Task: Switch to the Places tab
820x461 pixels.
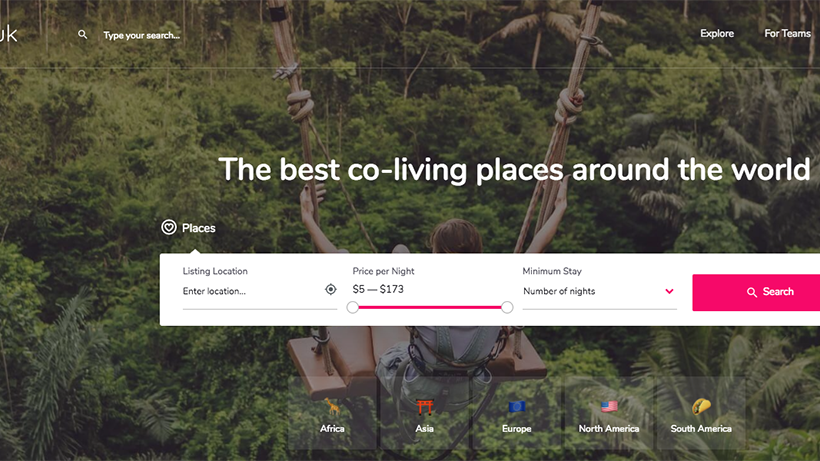Action: pyautogui.click(x=189, y=228)
